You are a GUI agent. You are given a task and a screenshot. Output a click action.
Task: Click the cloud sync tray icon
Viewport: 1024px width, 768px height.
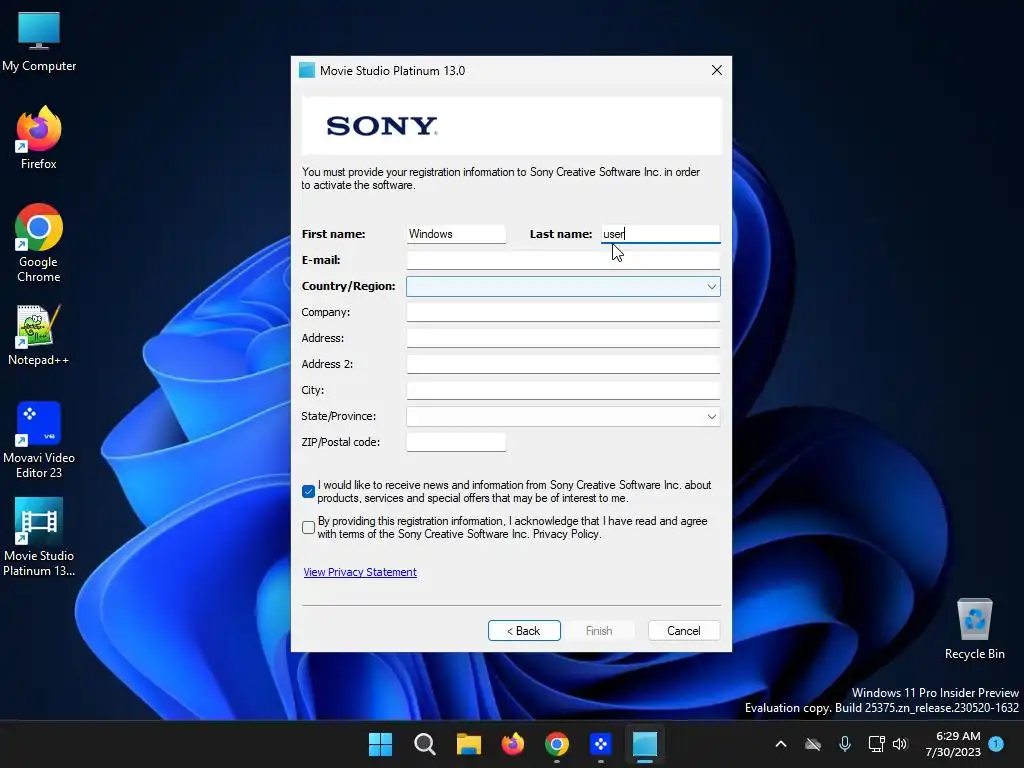[812, 744]
